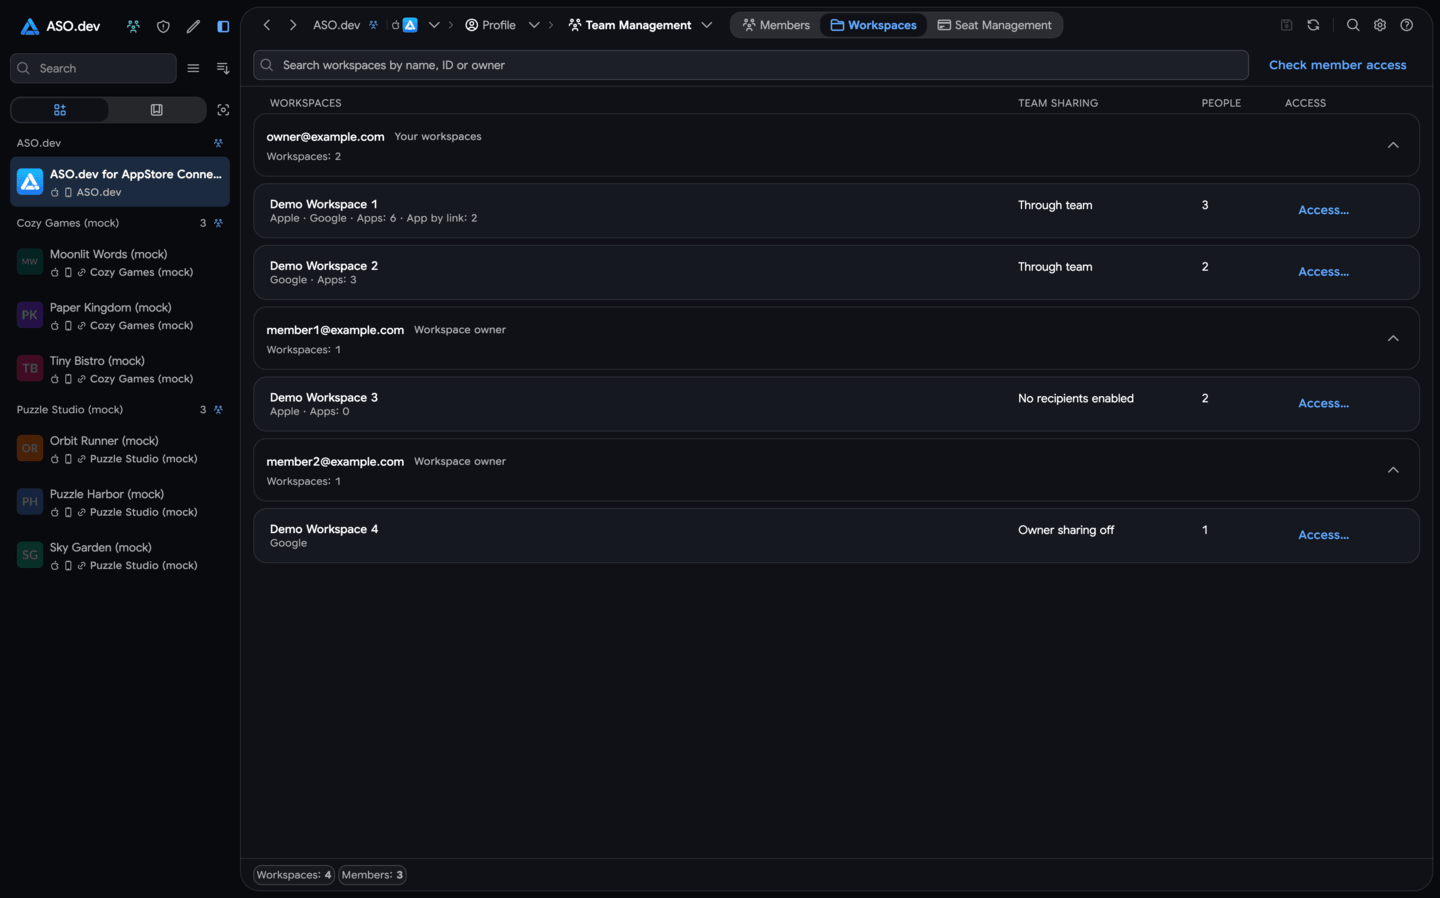Collapse the member2@example.com workspace group
Viewport: 1440px width, 898px height.
pos(1393,470)
